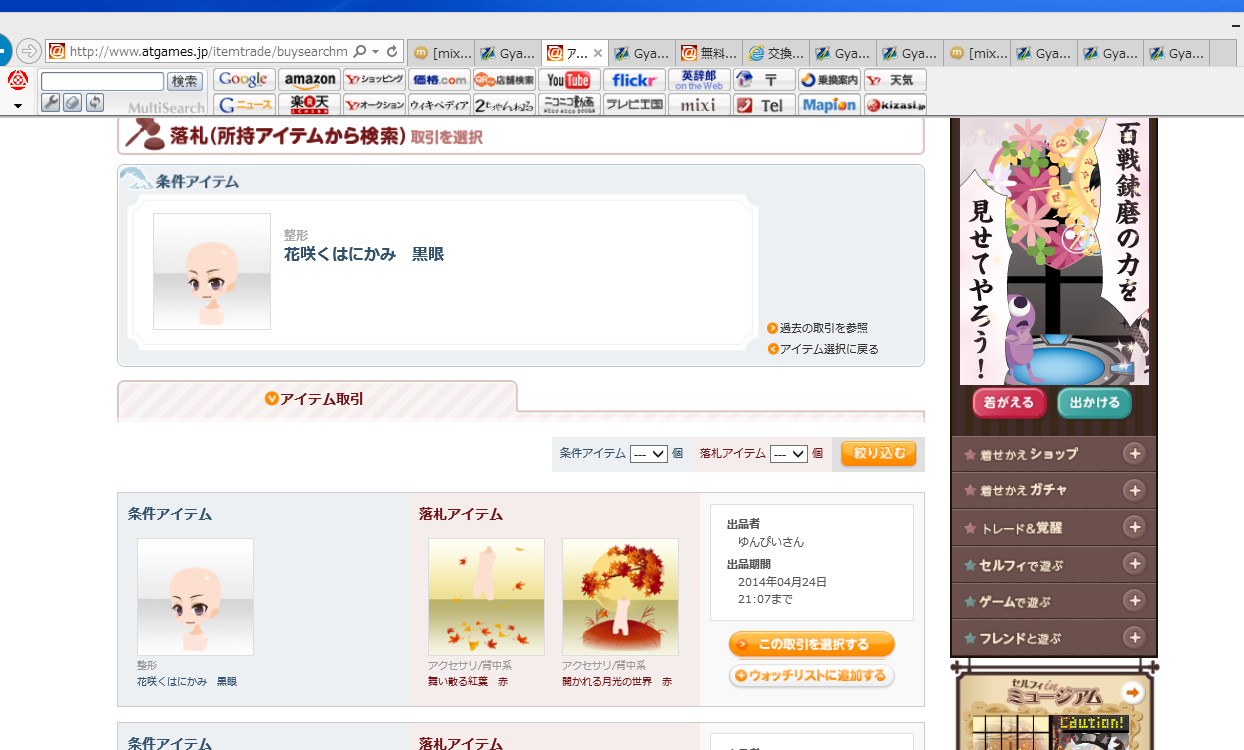Click the 舞い散る紅葉 赤 item thumbnail
Viewport: 1244px width, 750px height.
[x=486, y=597]
